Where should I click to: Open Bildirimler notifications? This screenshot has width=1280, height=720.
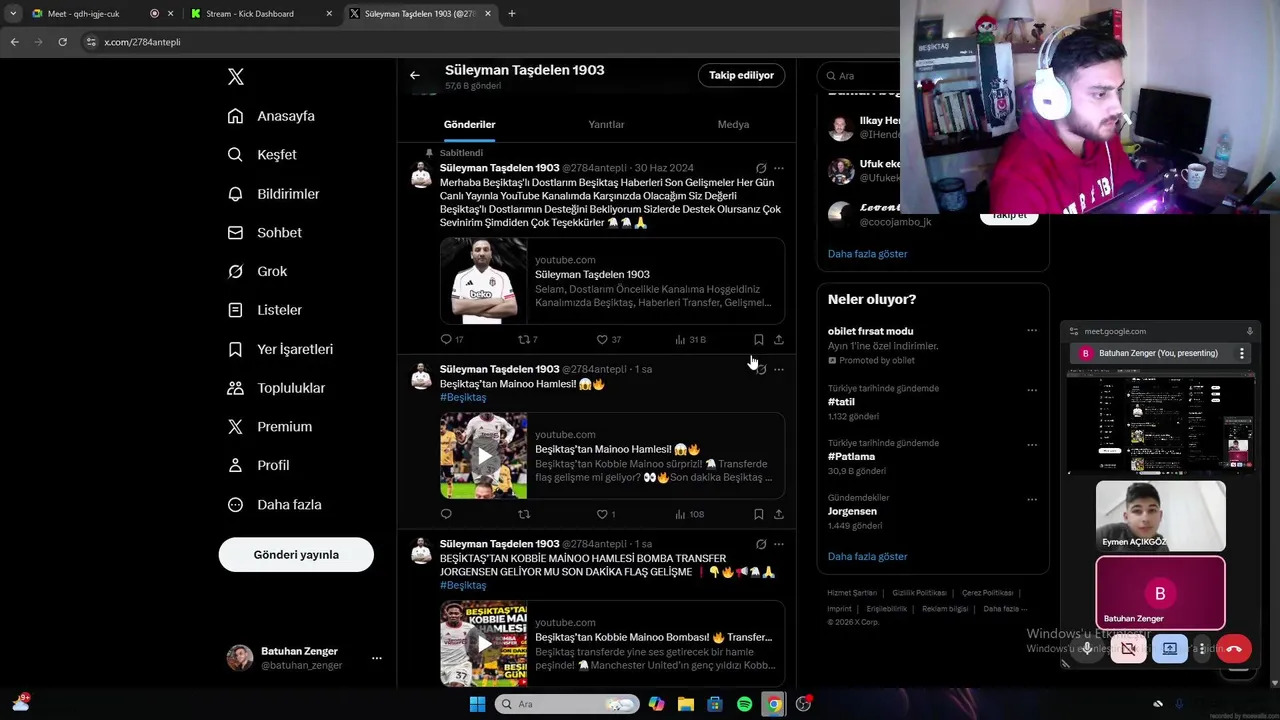(x=273, y=194)
